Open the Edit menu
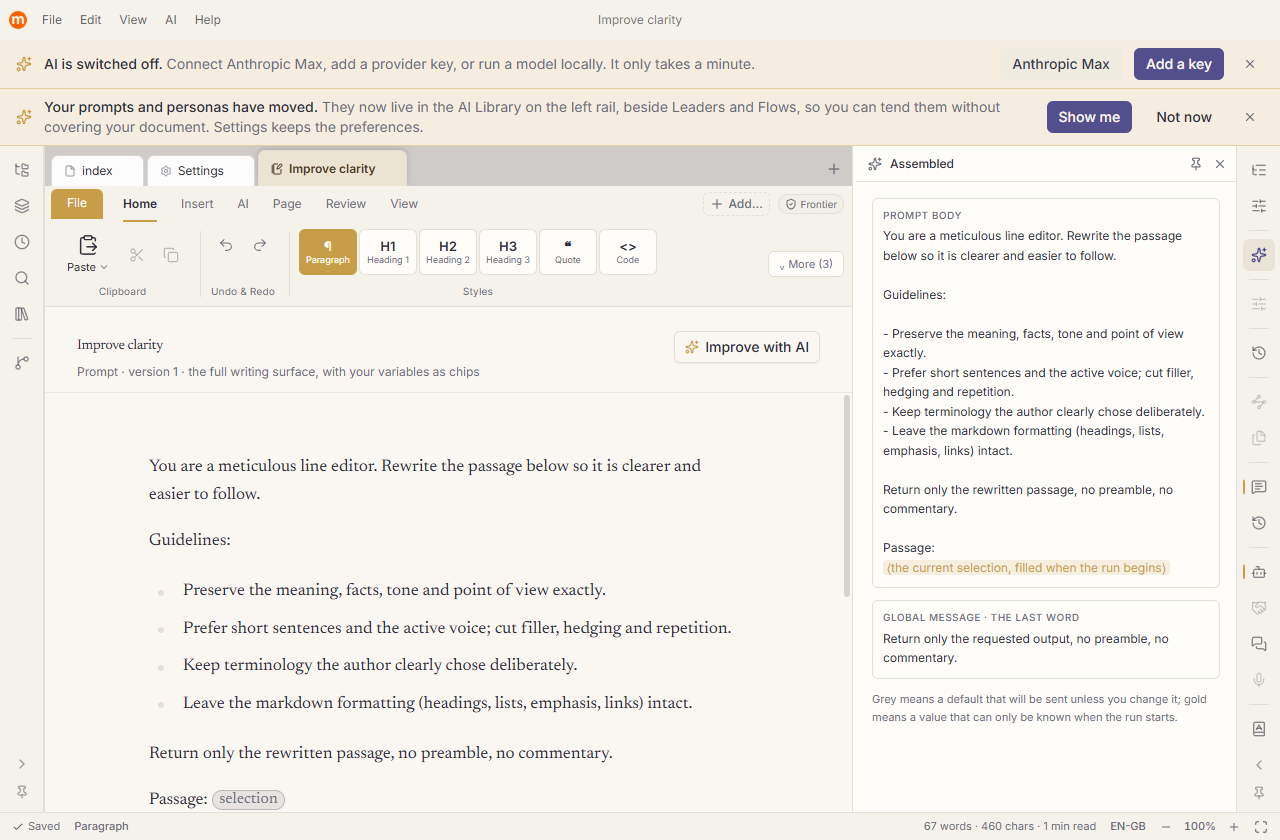 [x=91, y=20]
